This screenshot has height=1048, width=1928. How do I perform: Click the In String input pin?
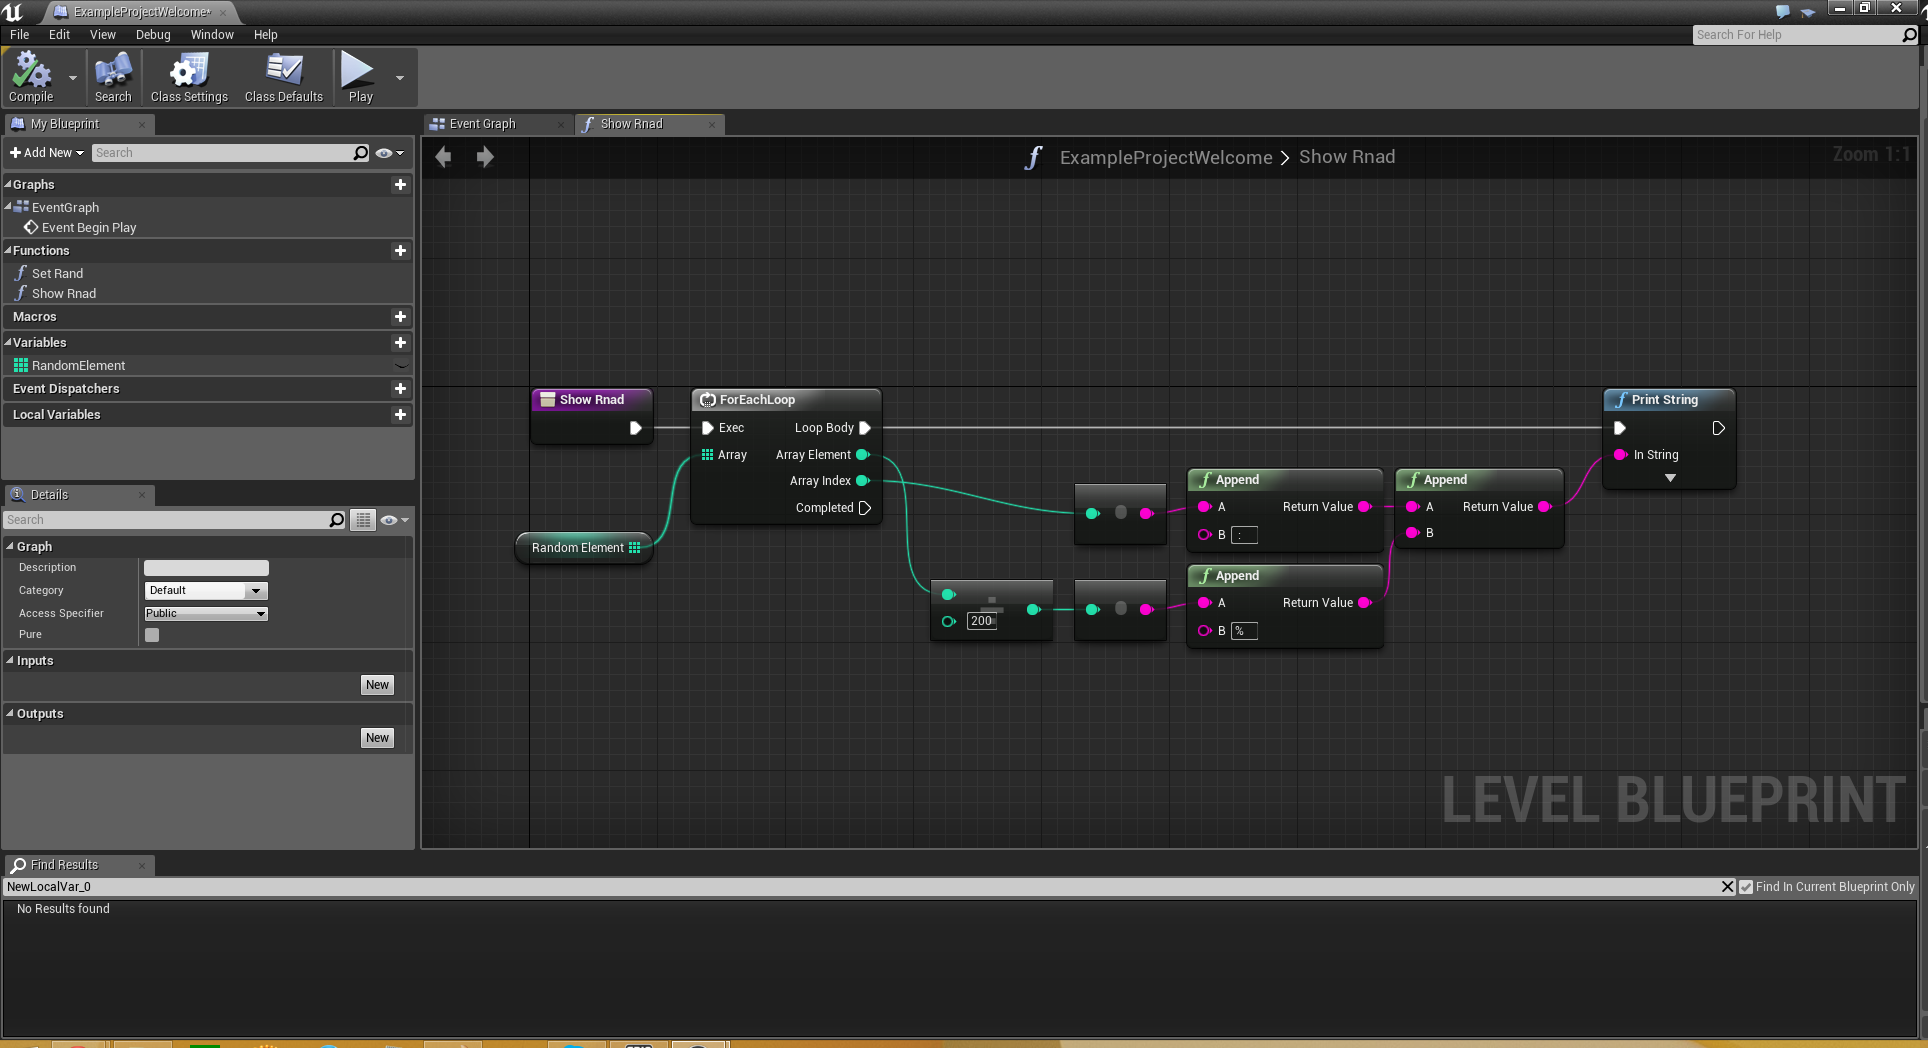click(x=1620, y=455)
